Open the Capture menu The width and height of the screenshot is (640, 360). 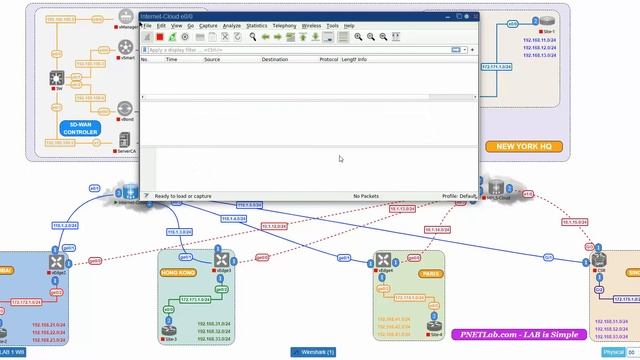pos(208,26)
